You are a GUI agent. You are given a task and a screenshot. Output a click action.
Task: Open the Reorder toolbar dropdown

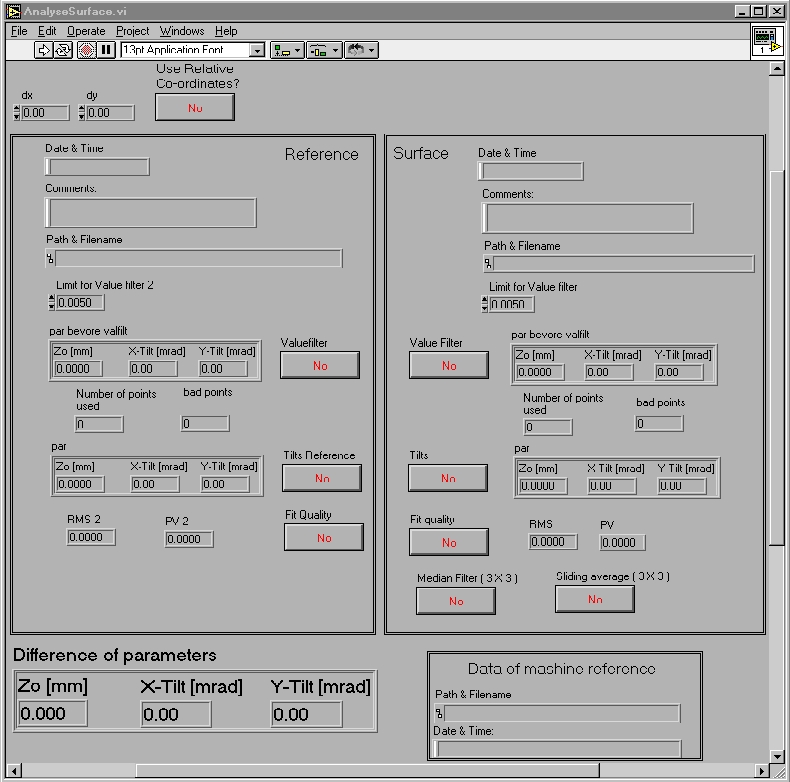tap(361, 50)
